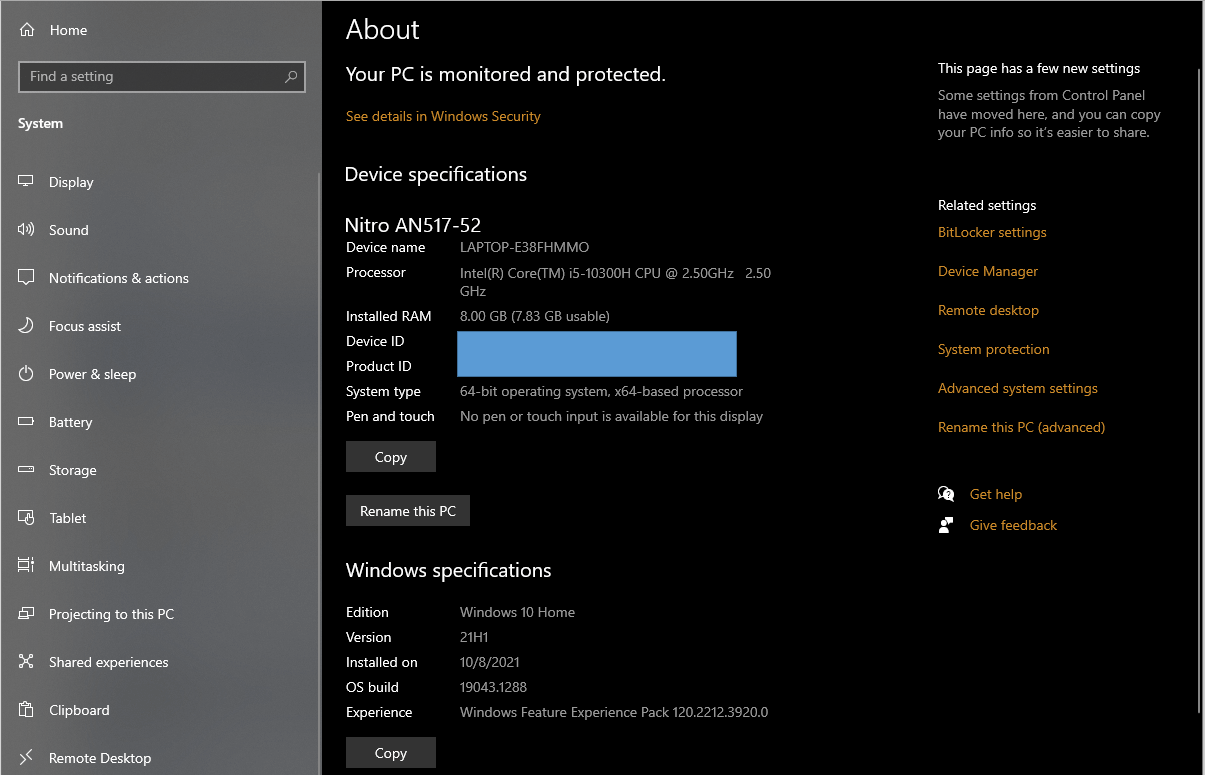The height and width of the screenshot is (775, 1205).
Task: Open System protection link
Action: tap(994, 349)
